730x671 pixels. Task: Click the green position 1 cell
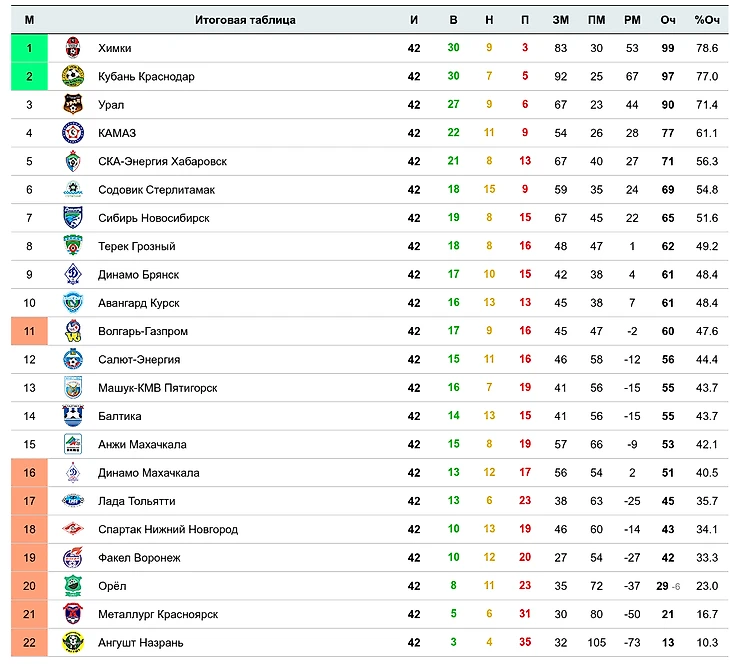30,48
